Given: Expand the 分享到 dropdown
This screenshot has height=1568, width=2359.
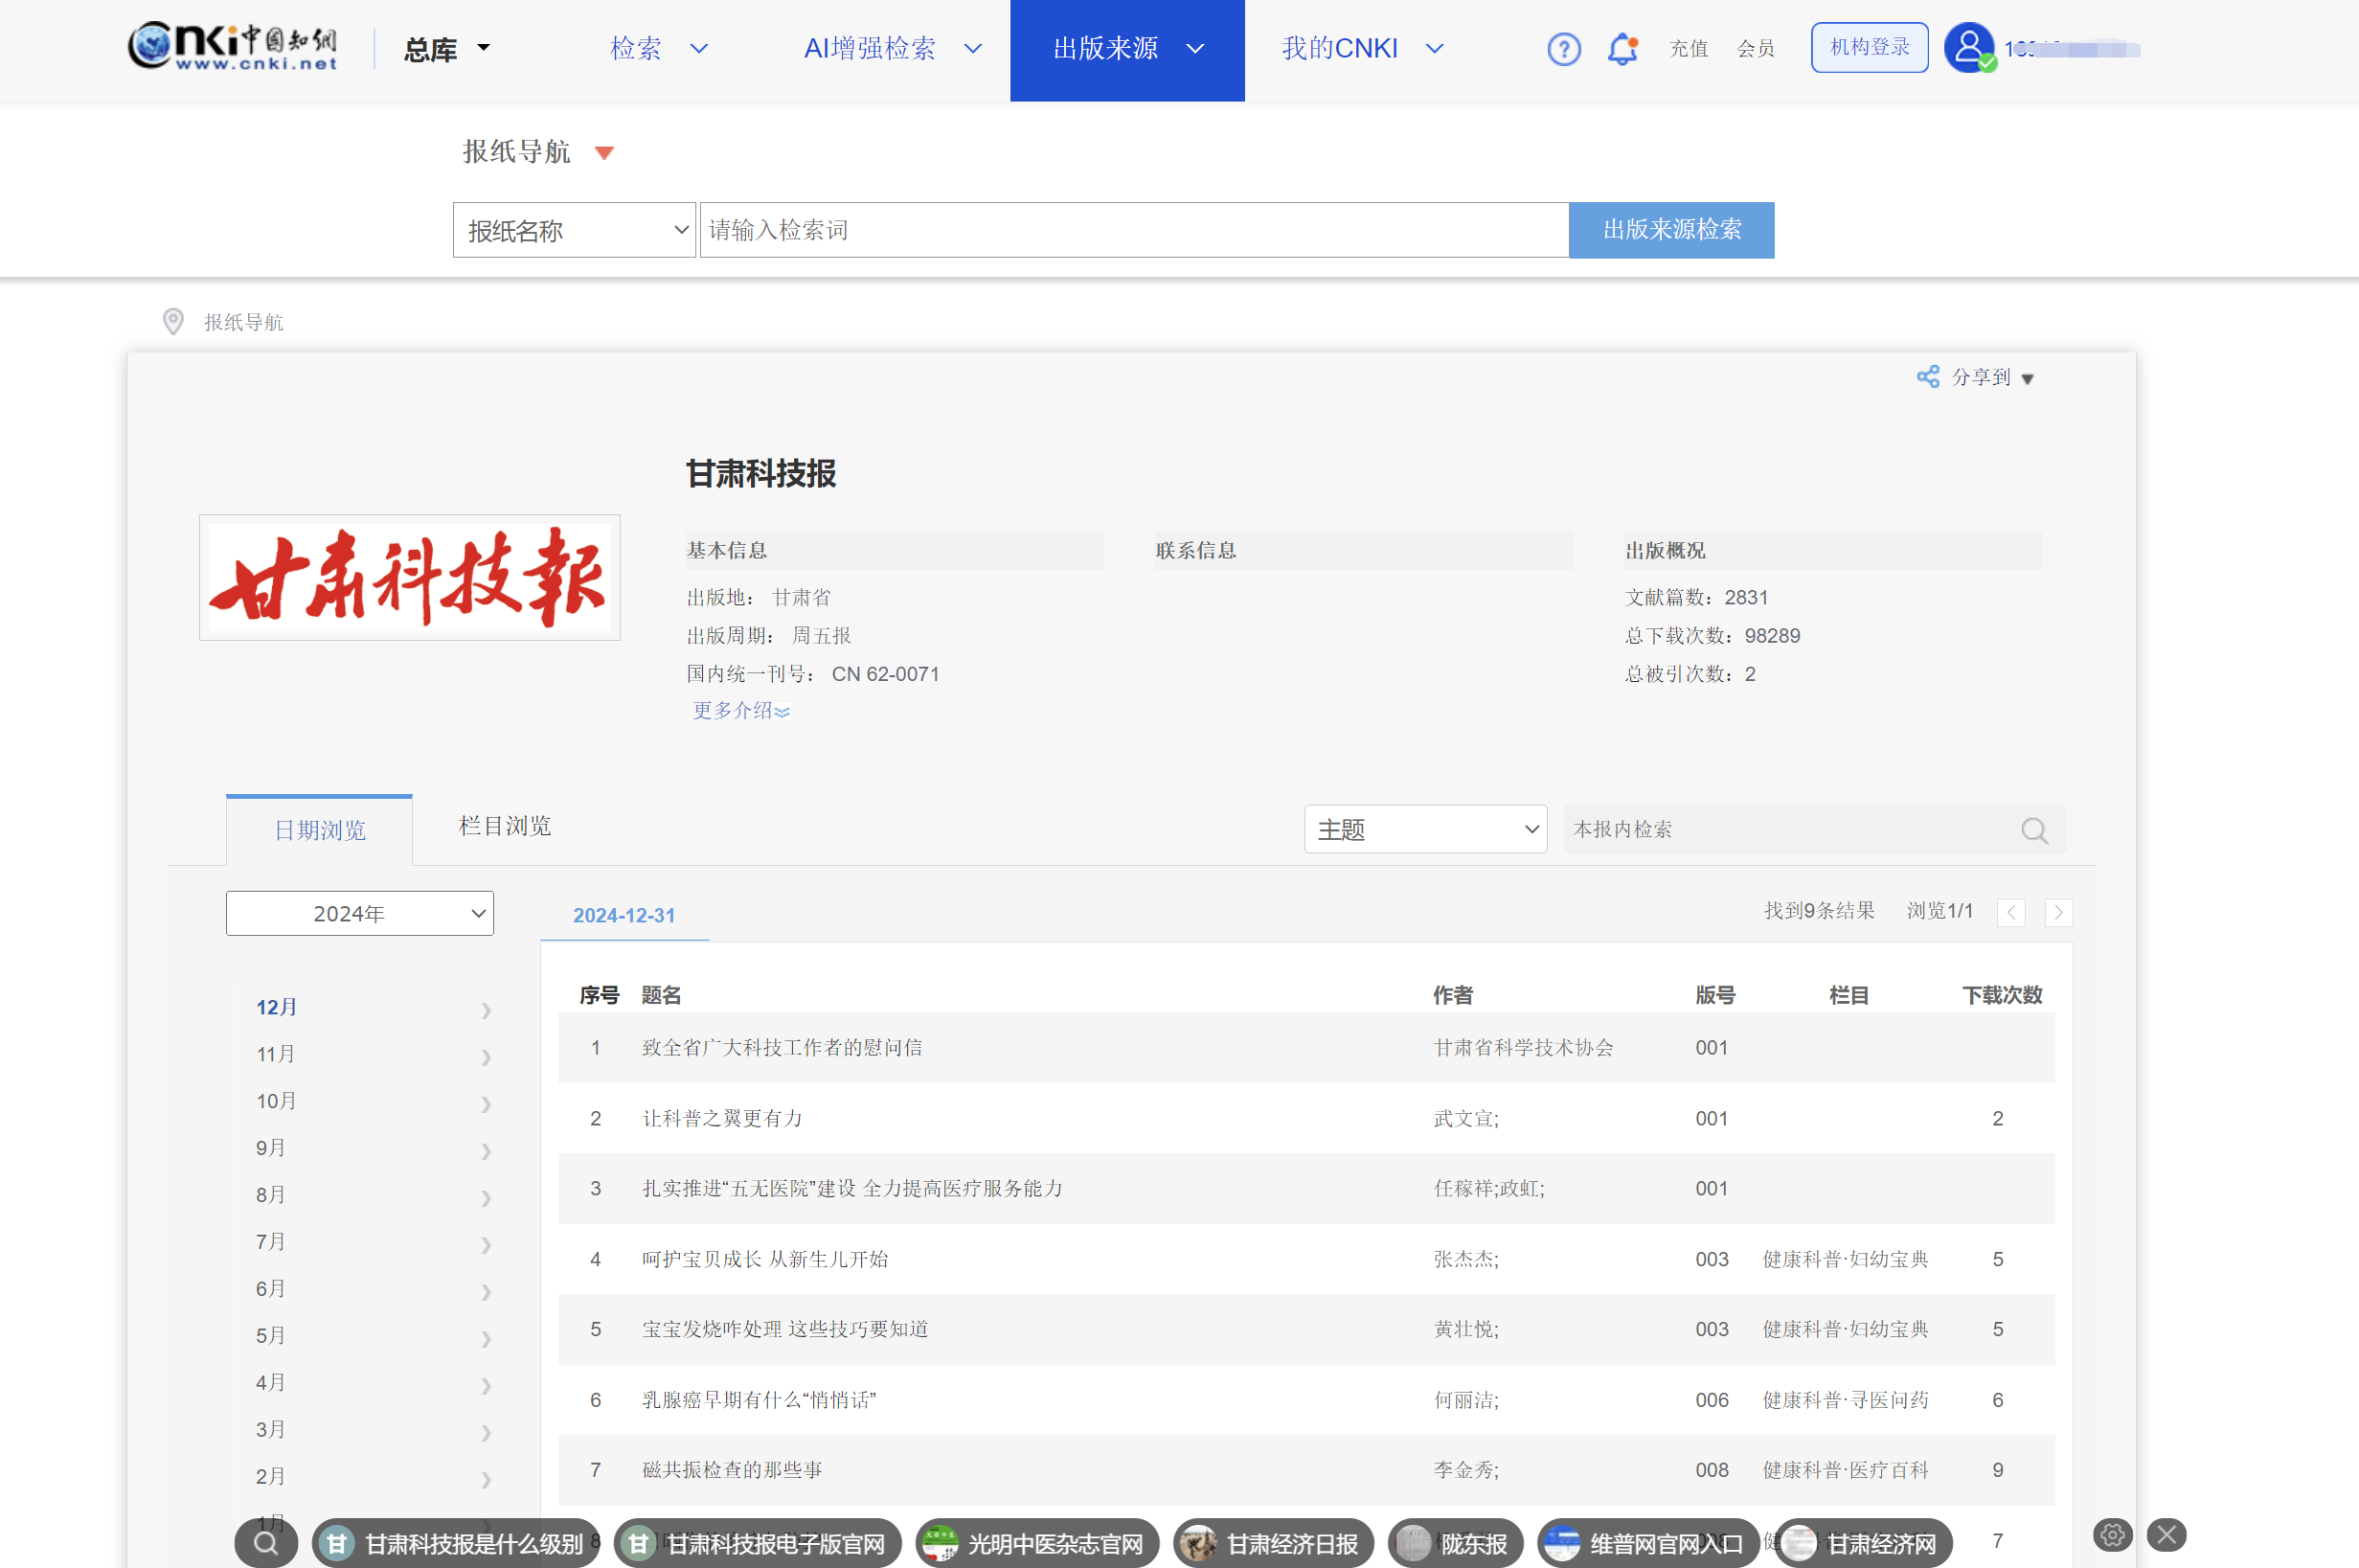Looking at the screenshot, I should pyautogui.click(x=2027, y=379).
